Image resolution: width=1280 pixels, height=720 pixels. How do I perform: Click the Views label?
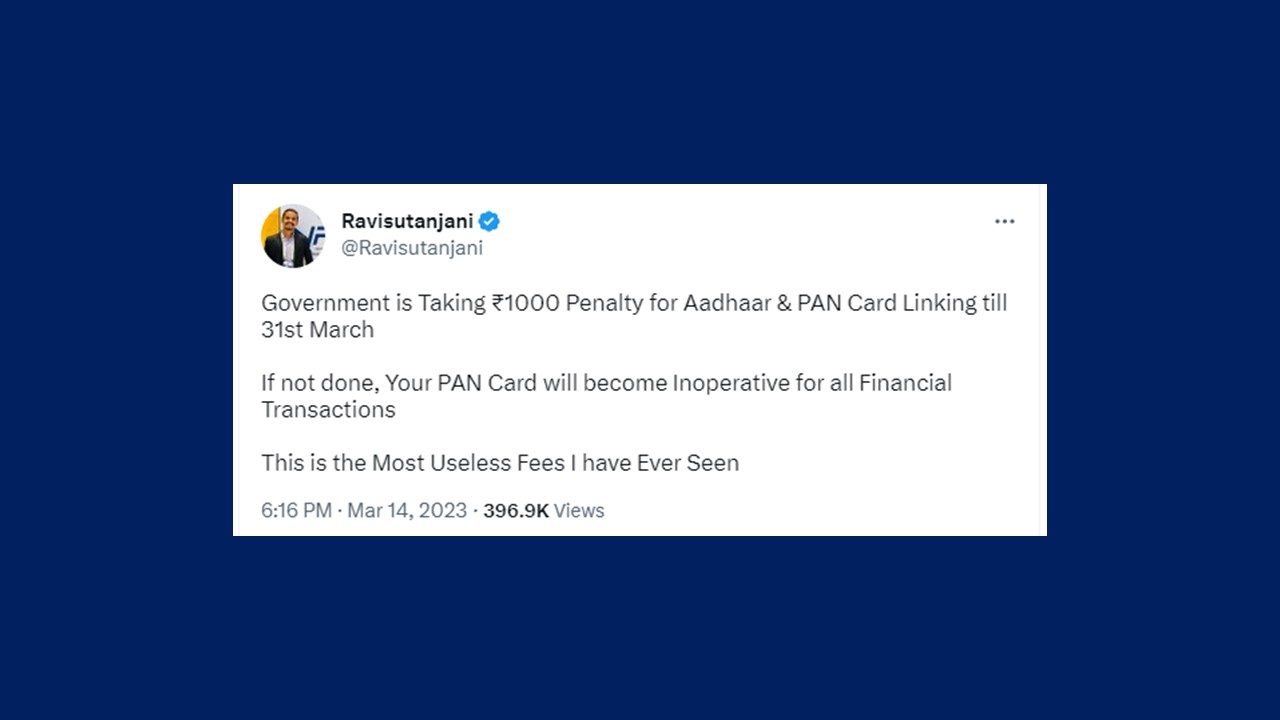coord(579,510)
